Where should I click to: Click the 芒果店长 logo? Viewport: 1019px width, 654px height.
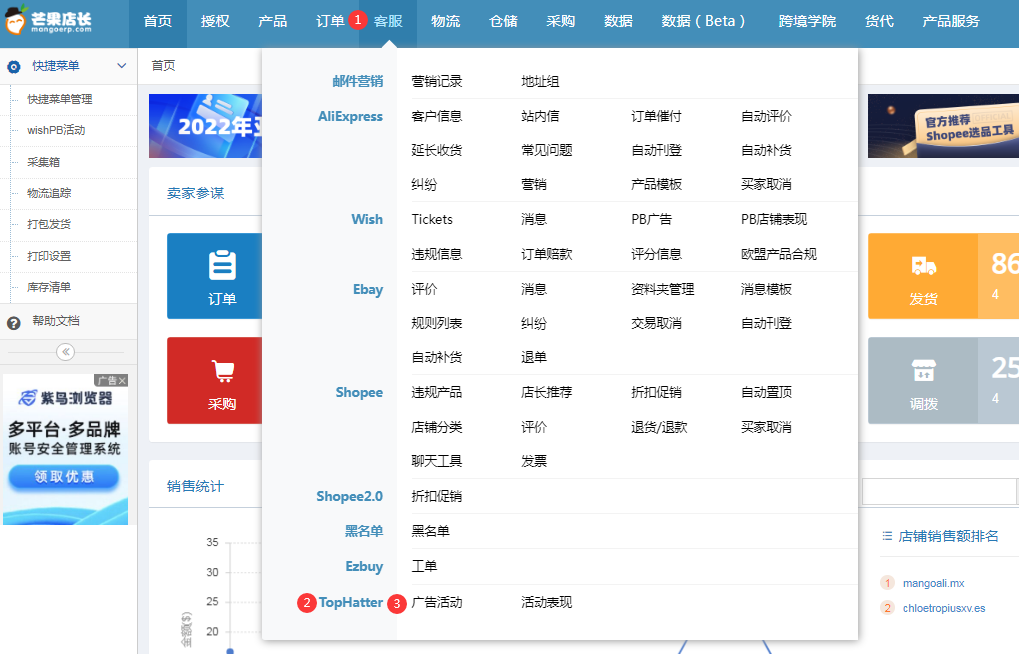[47, 20]
